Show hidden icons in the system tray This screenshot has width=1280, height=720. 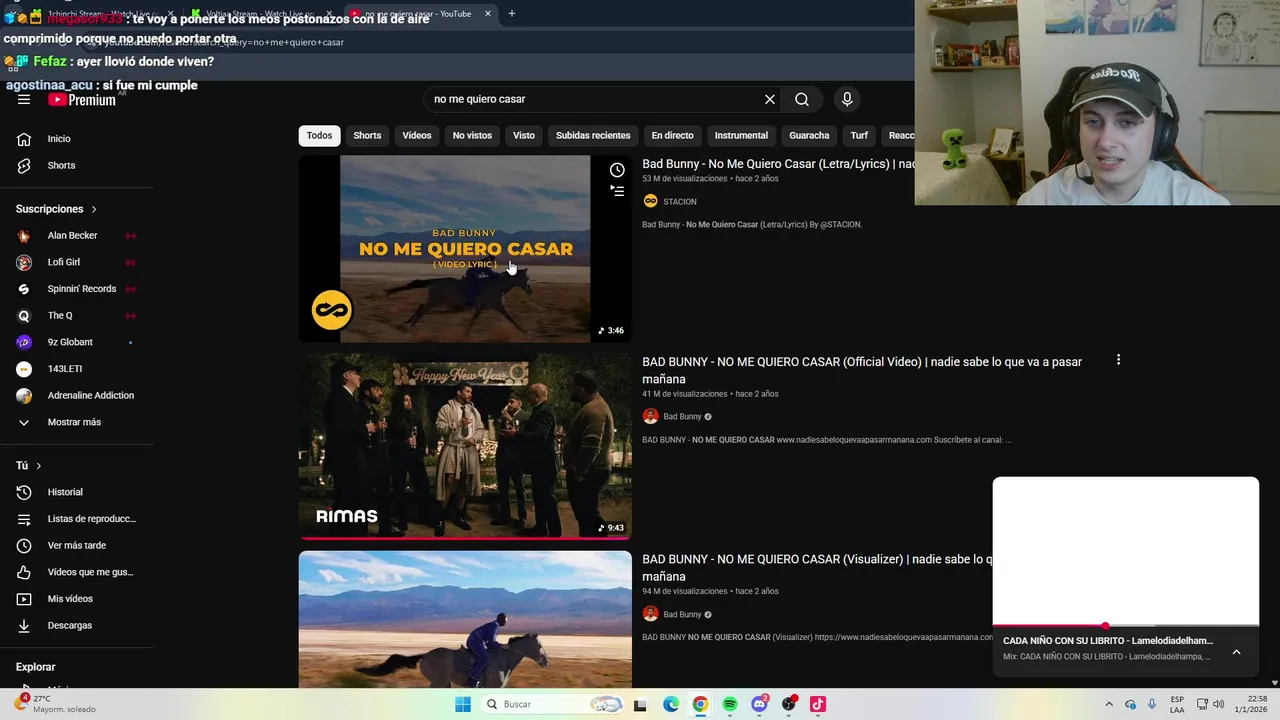[x=1108, y=704]
